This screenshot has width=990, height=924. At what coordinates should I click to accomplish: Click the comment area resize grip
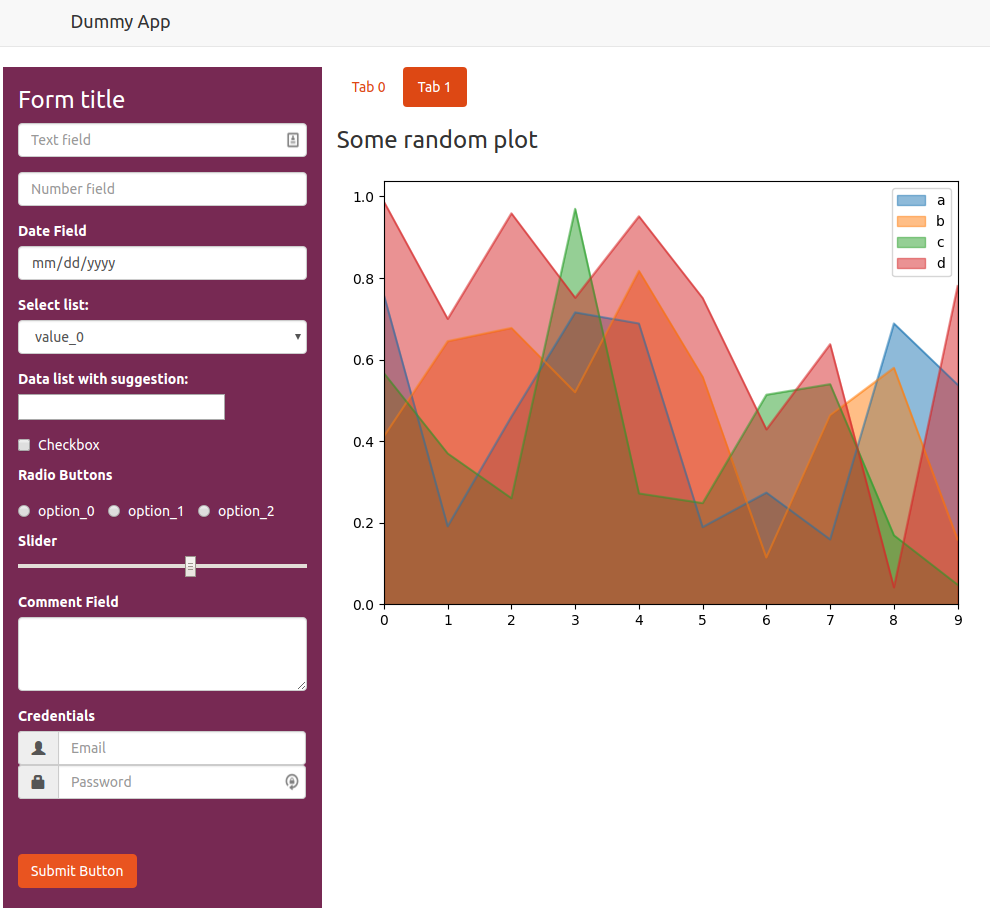pos(302,685)
